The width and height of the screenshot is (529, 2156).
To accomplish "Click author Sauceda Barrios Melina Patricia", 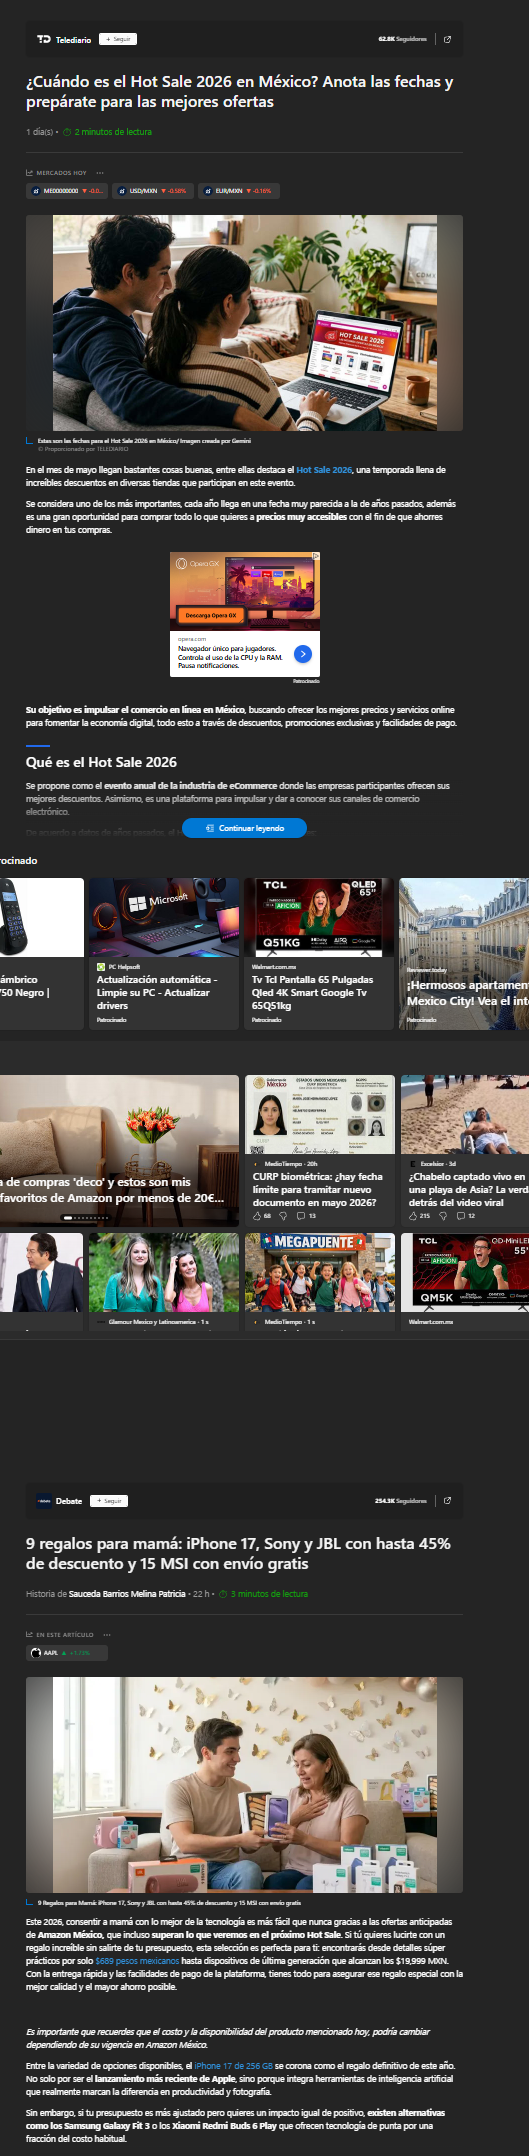I will click(127, 1593).
